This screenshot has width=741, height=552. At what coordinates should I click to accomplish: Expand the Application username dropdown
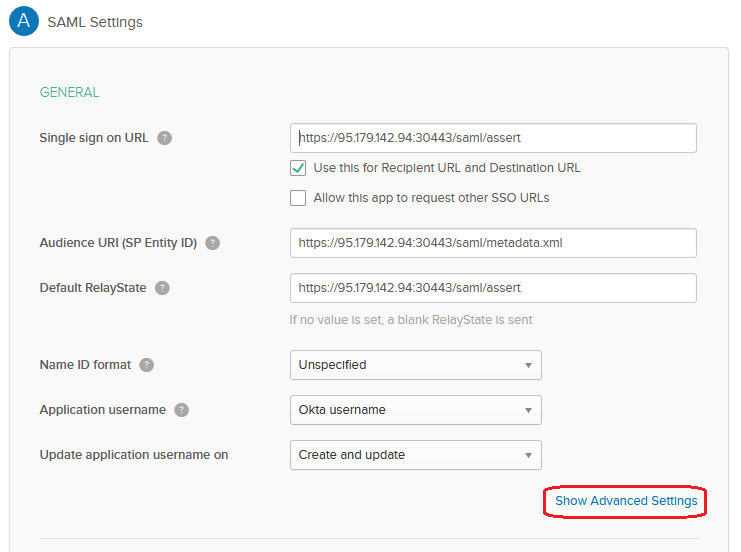416,410
